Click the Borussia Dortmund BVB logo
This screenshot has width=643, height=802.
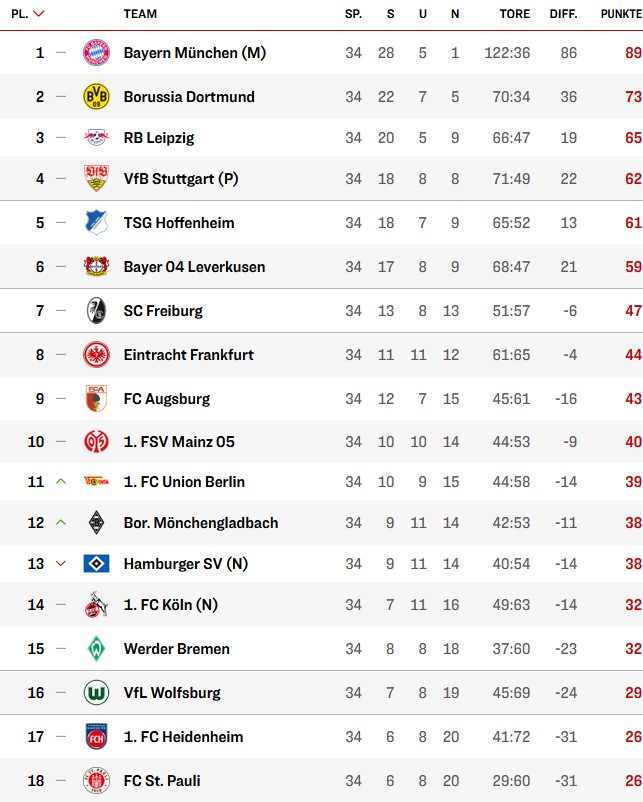click(x=96, y=97)
